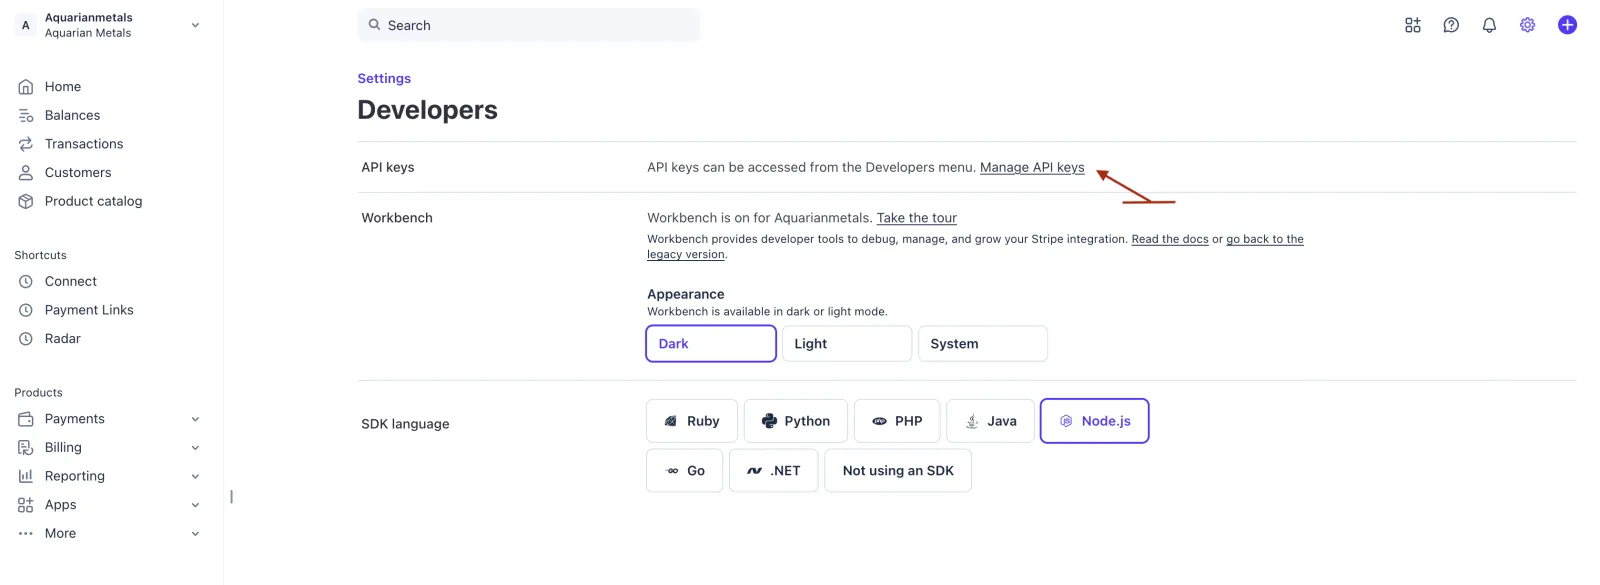Click the Home icon in sidebar
Image resolution: width=1600 pixels, height=585 pixels.
[x=26, y=87]
